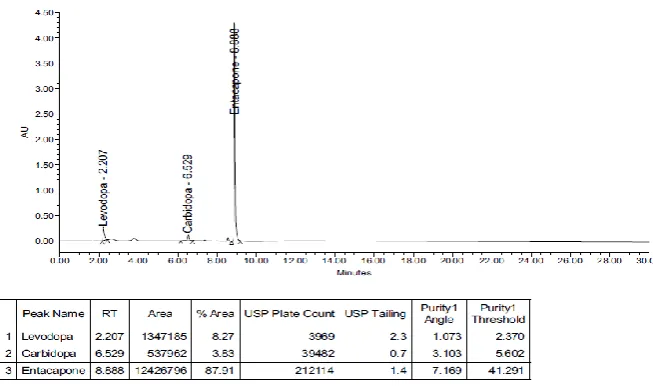Select the 'Minutes' x-axis title
Image resolution: width=653 pixels, height=386 pixels.
click(x=354, y=273)
